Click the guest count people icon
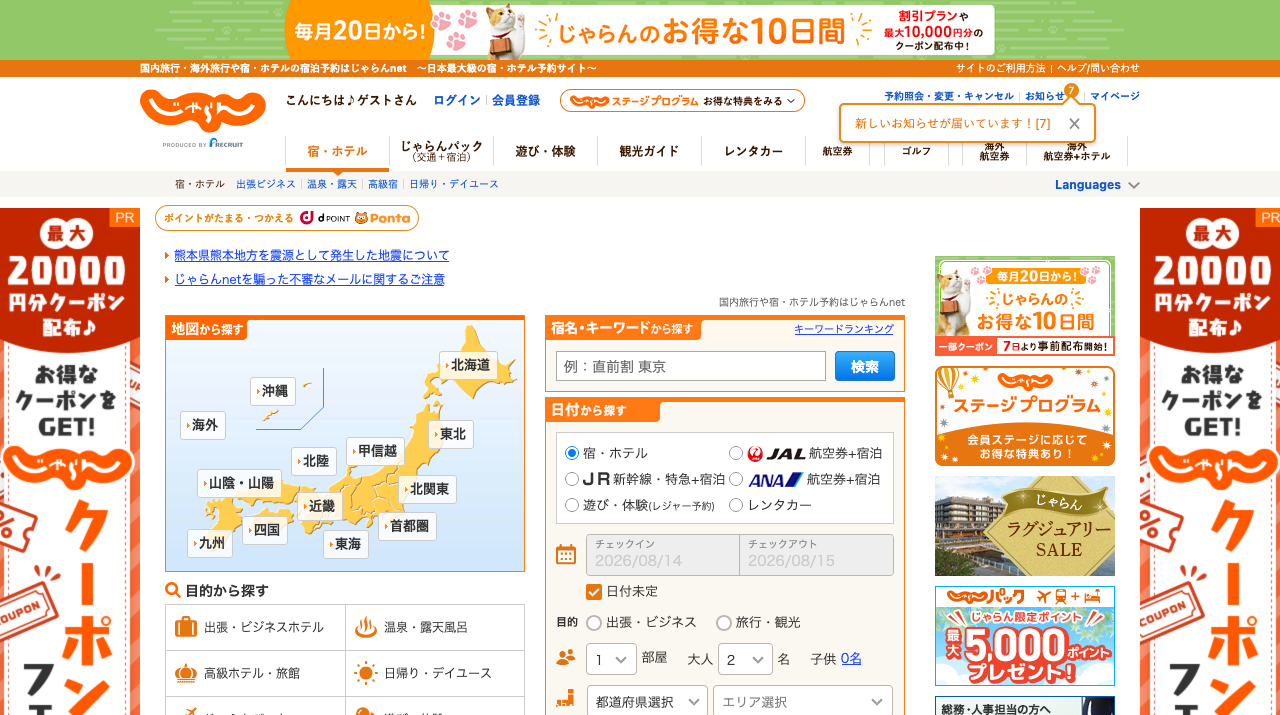The width and height of the screenshot is (1280, 715). click(566, 658)
